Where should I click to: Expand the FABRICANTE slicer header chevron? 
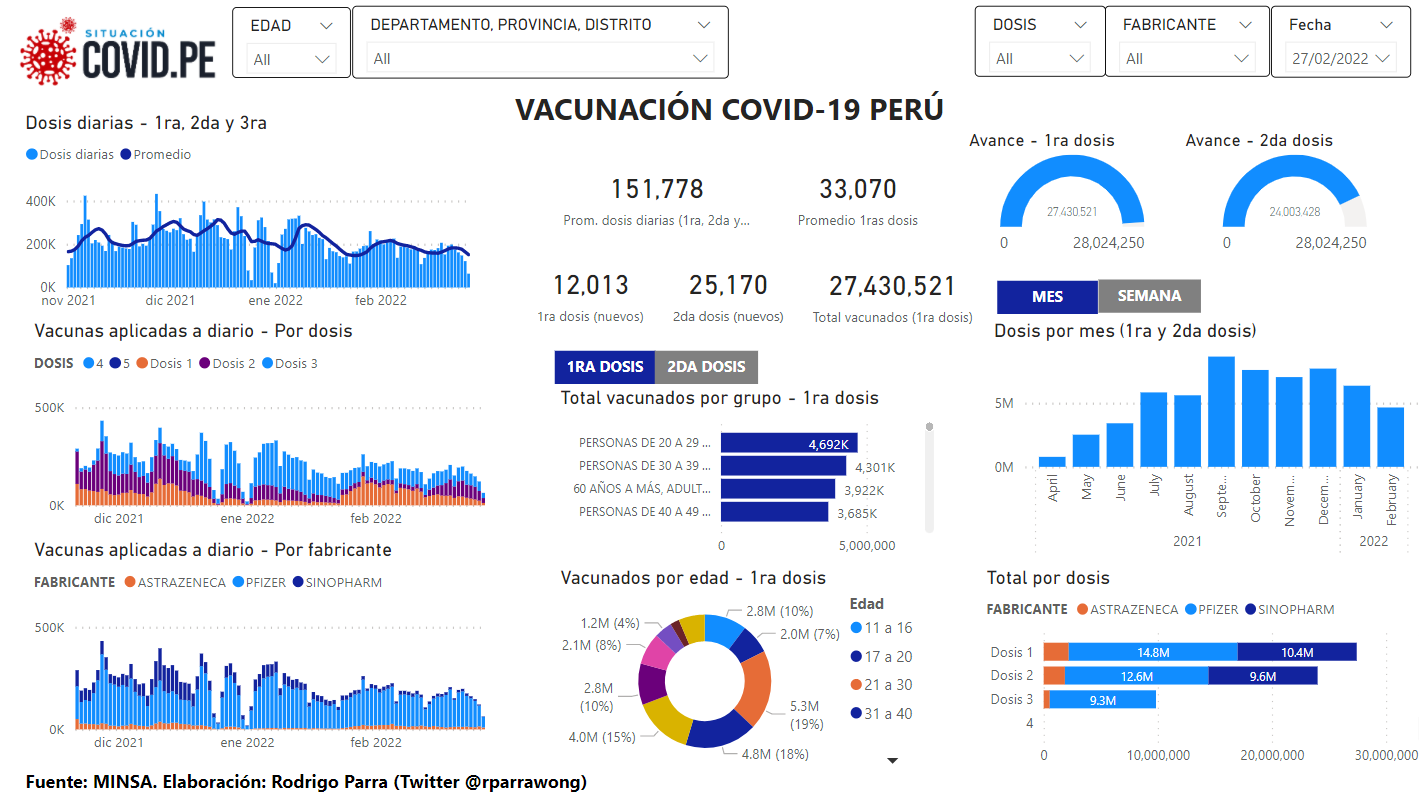1245,25
